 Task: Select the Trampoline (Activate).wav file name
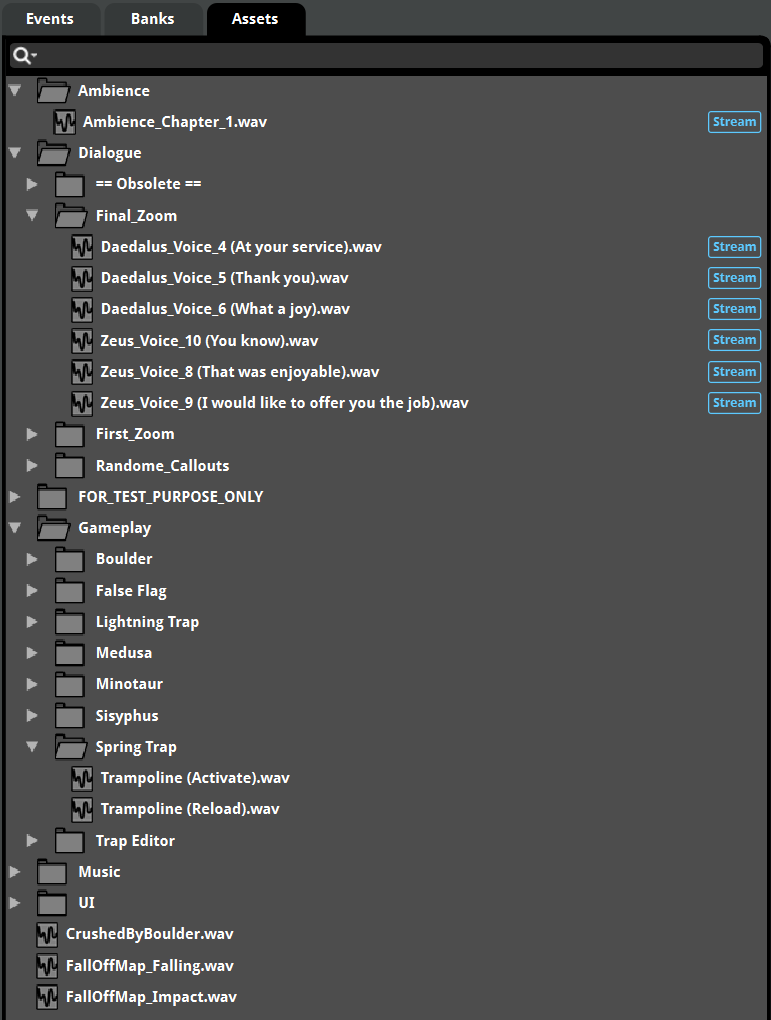point(195,777)
